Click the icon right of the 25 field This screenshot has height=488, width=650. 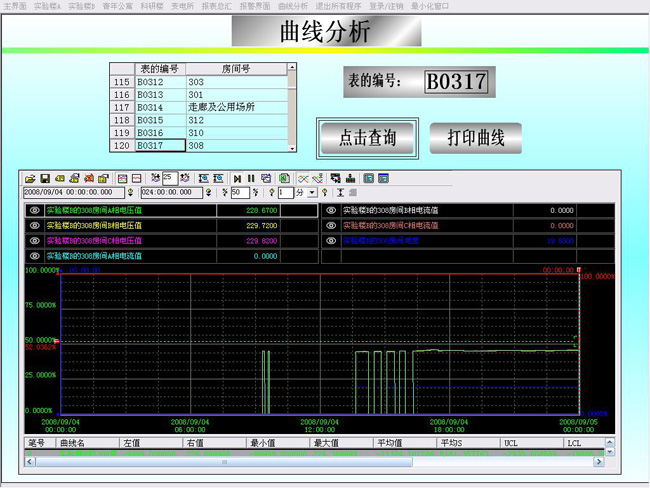coord(184,178)
